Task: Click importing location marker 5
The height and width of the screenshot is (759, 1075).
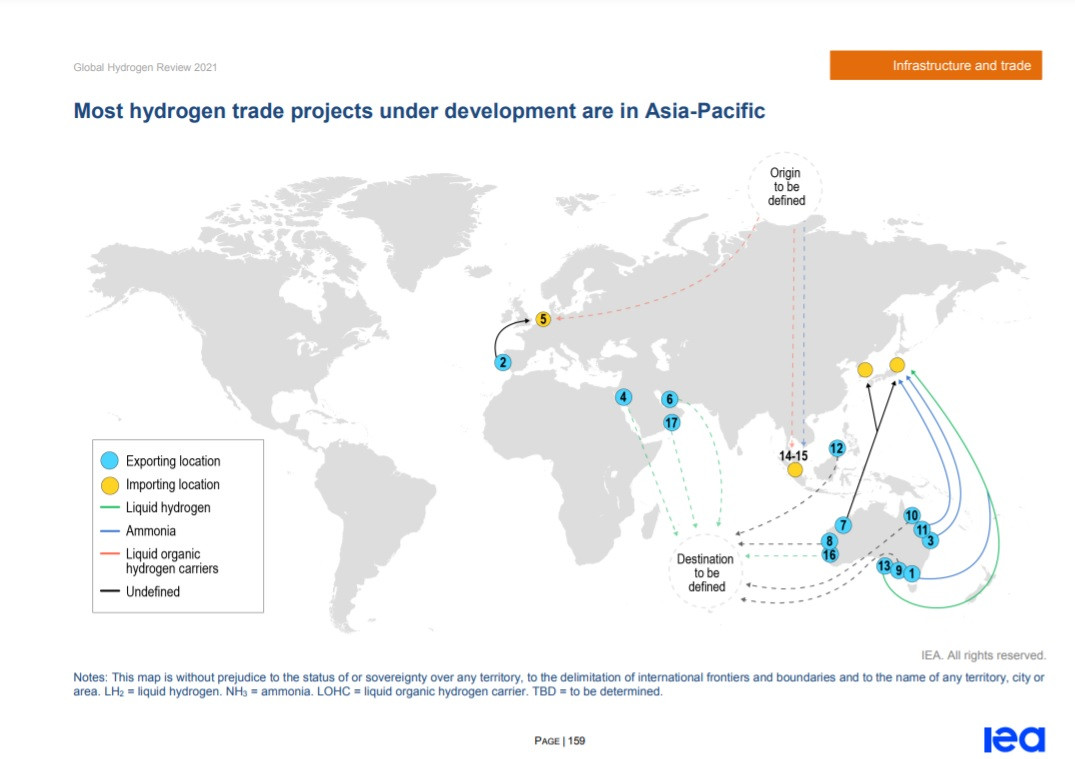Action: coord(543,319)
